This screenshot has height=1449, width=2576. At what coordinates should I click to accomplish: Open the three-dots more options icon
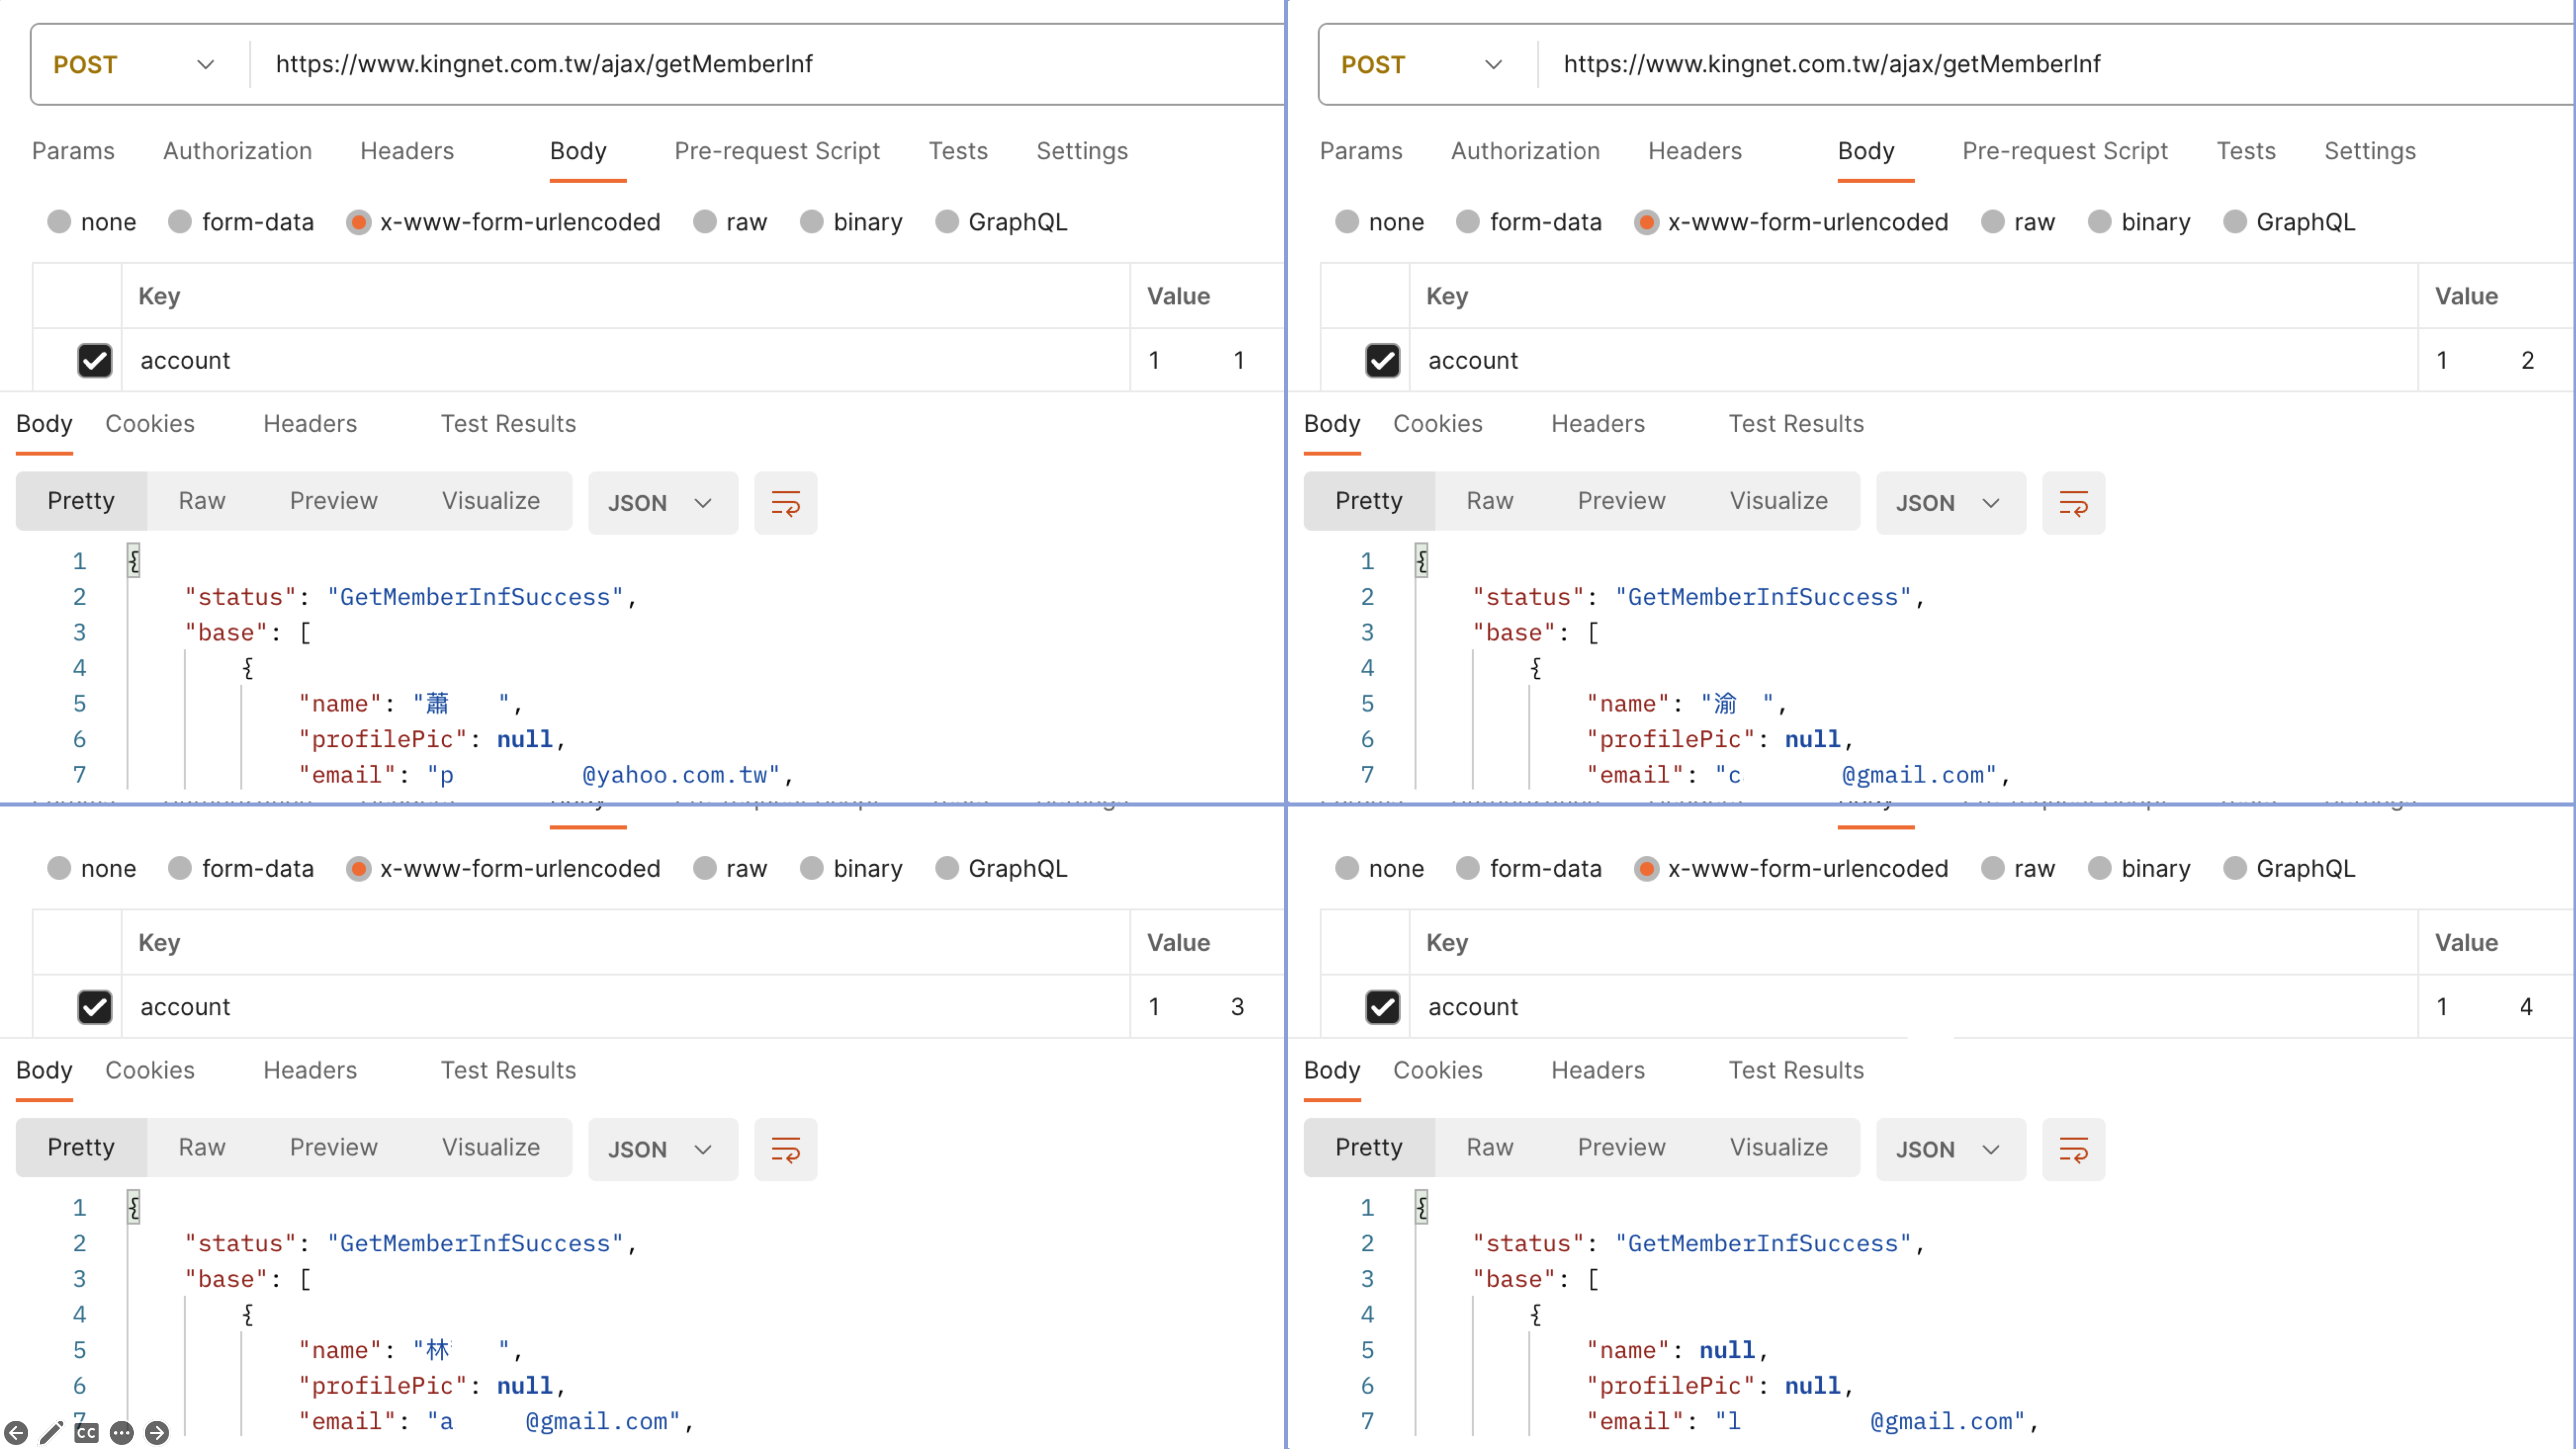[122, 1433]
